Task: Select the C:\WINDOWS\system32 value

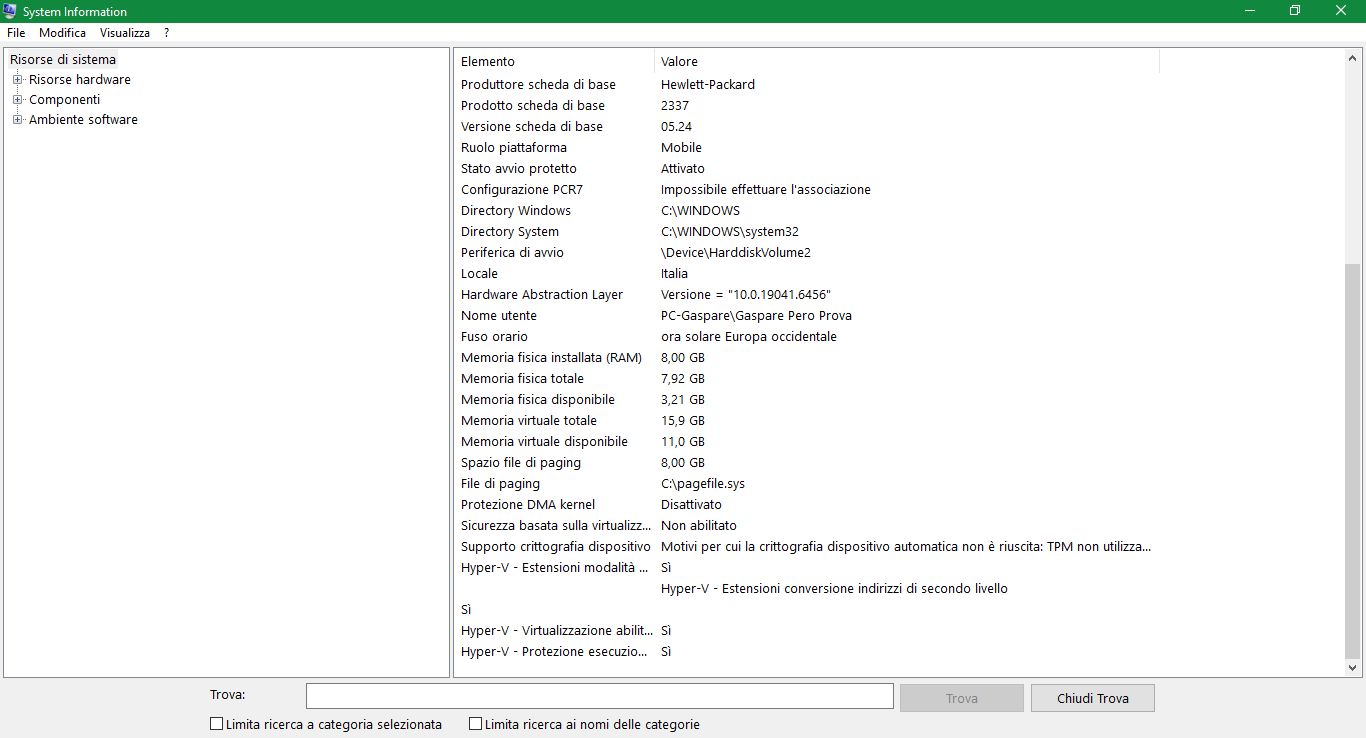Action: (730, 231)
